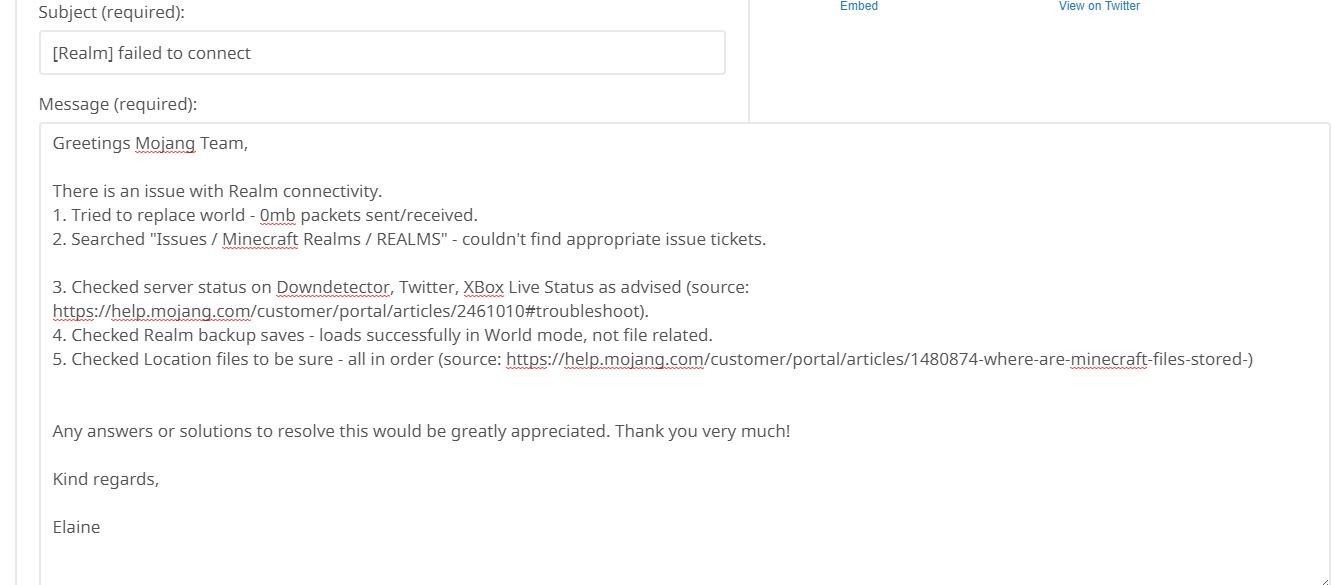Place cursor on the word 'Greetings'
The height and width of the screenshot is (585, 1331).
[x=92, y=143]
